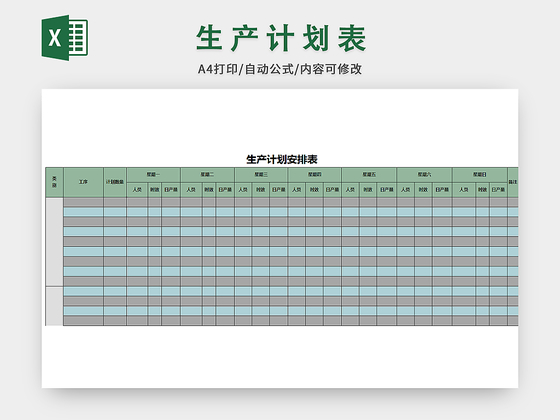Click the 生产计划表 main title
560x420 pixels.
(281, 38)
